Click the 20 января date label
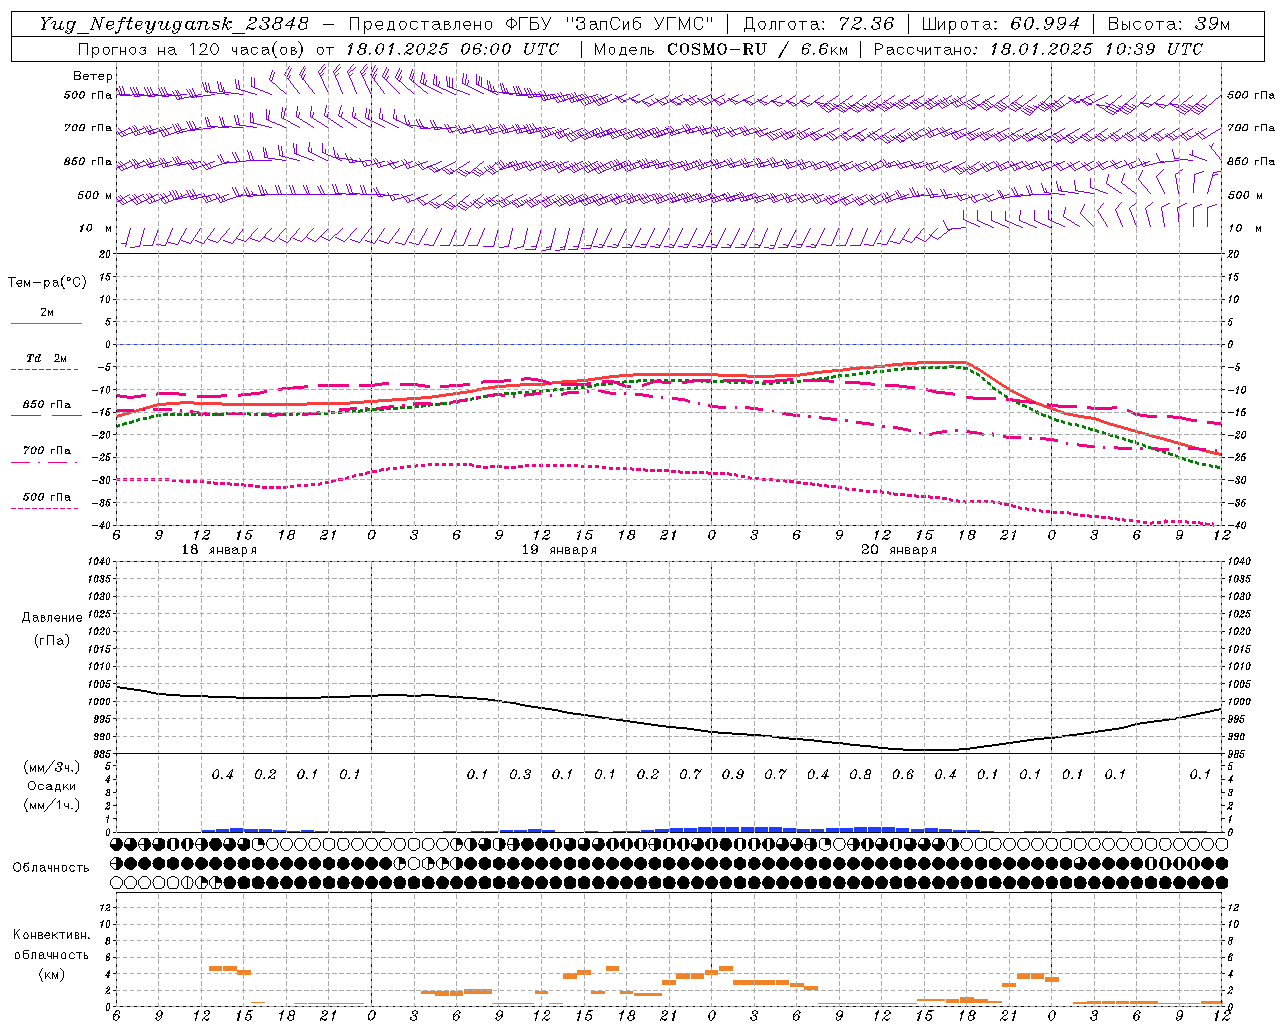 (899, 550)
